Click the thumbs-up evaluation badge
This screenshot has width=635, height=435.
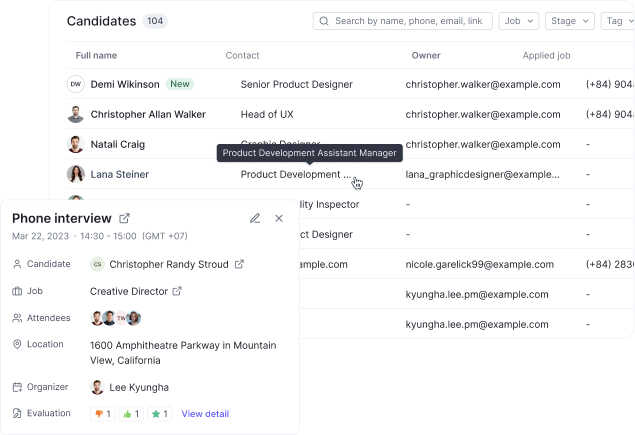point(131,413)
